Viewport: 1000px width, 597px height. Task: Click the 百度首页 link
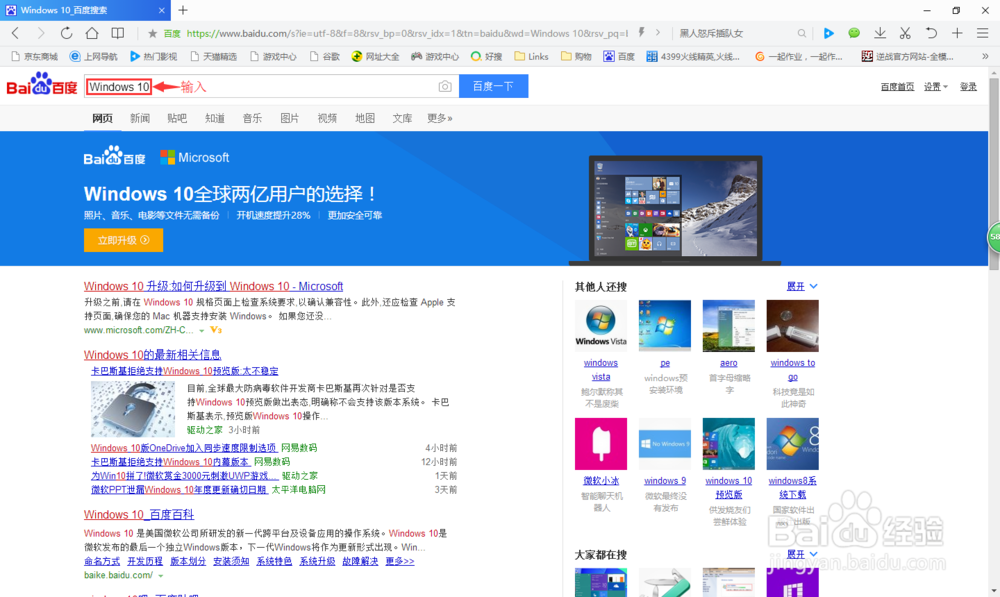pyautogui.click(x=897, y=87)
